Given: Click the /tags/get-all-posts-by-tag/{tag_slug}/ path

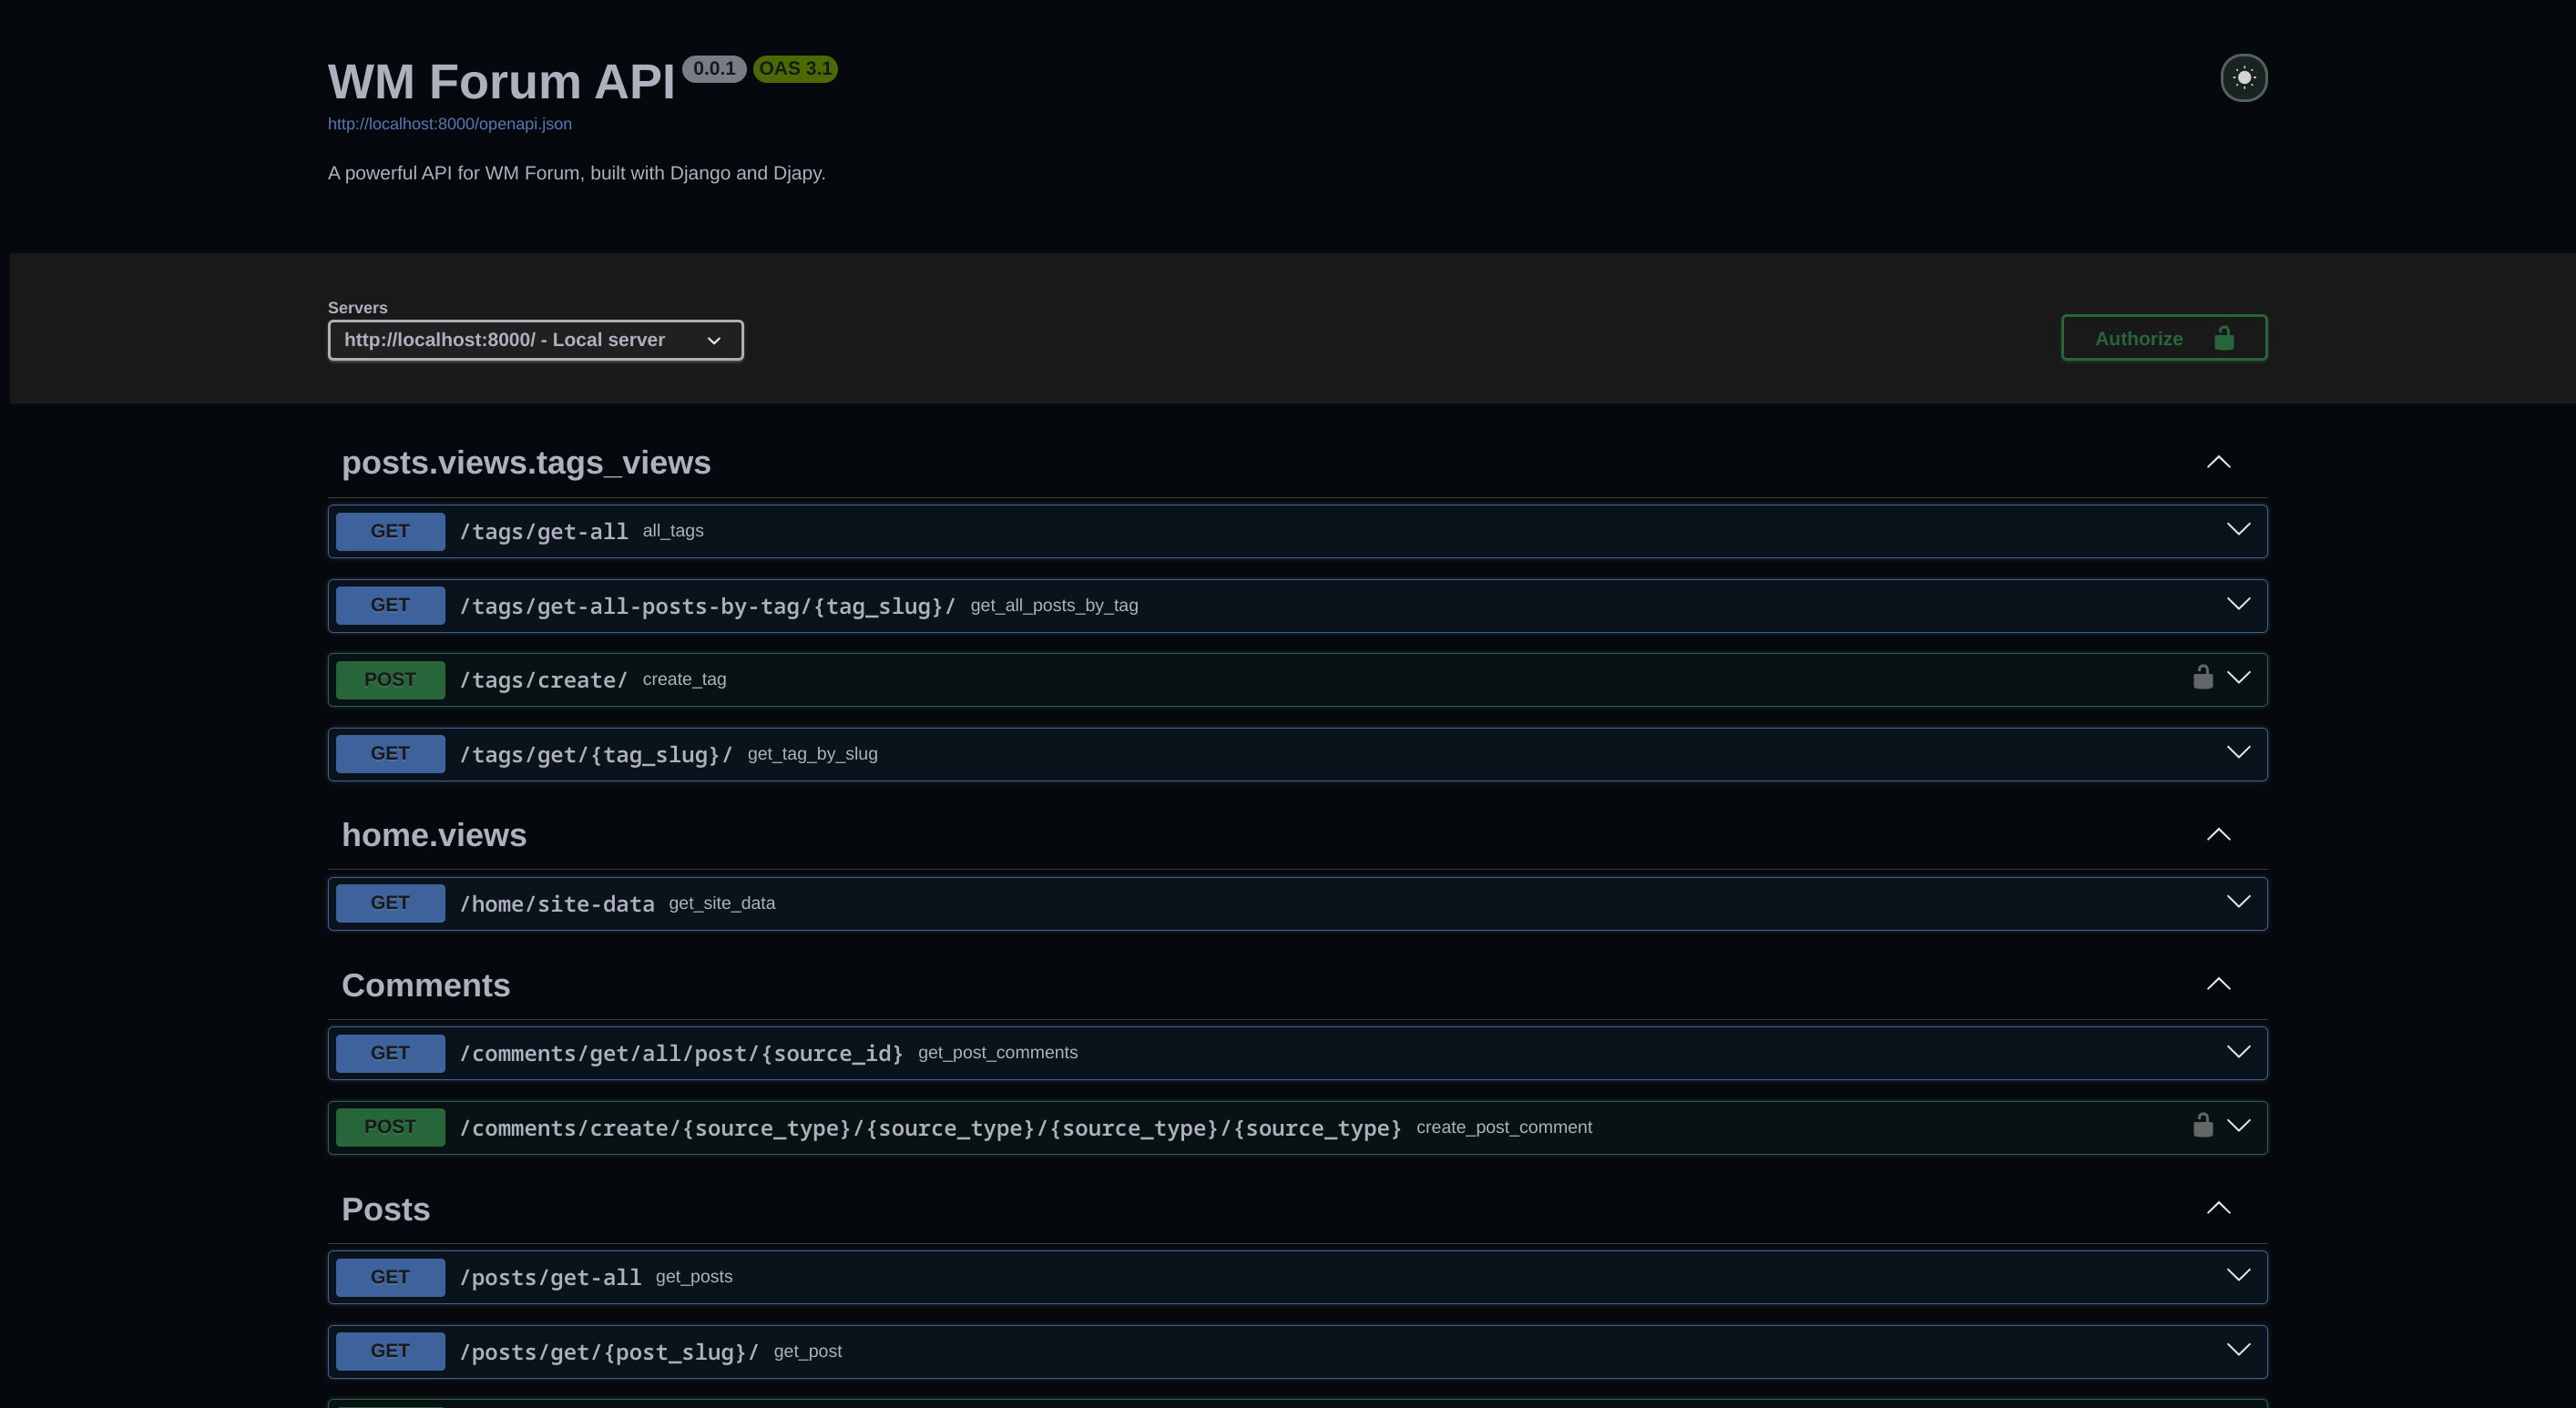Looking at the screenshot, I should (708, 606).
